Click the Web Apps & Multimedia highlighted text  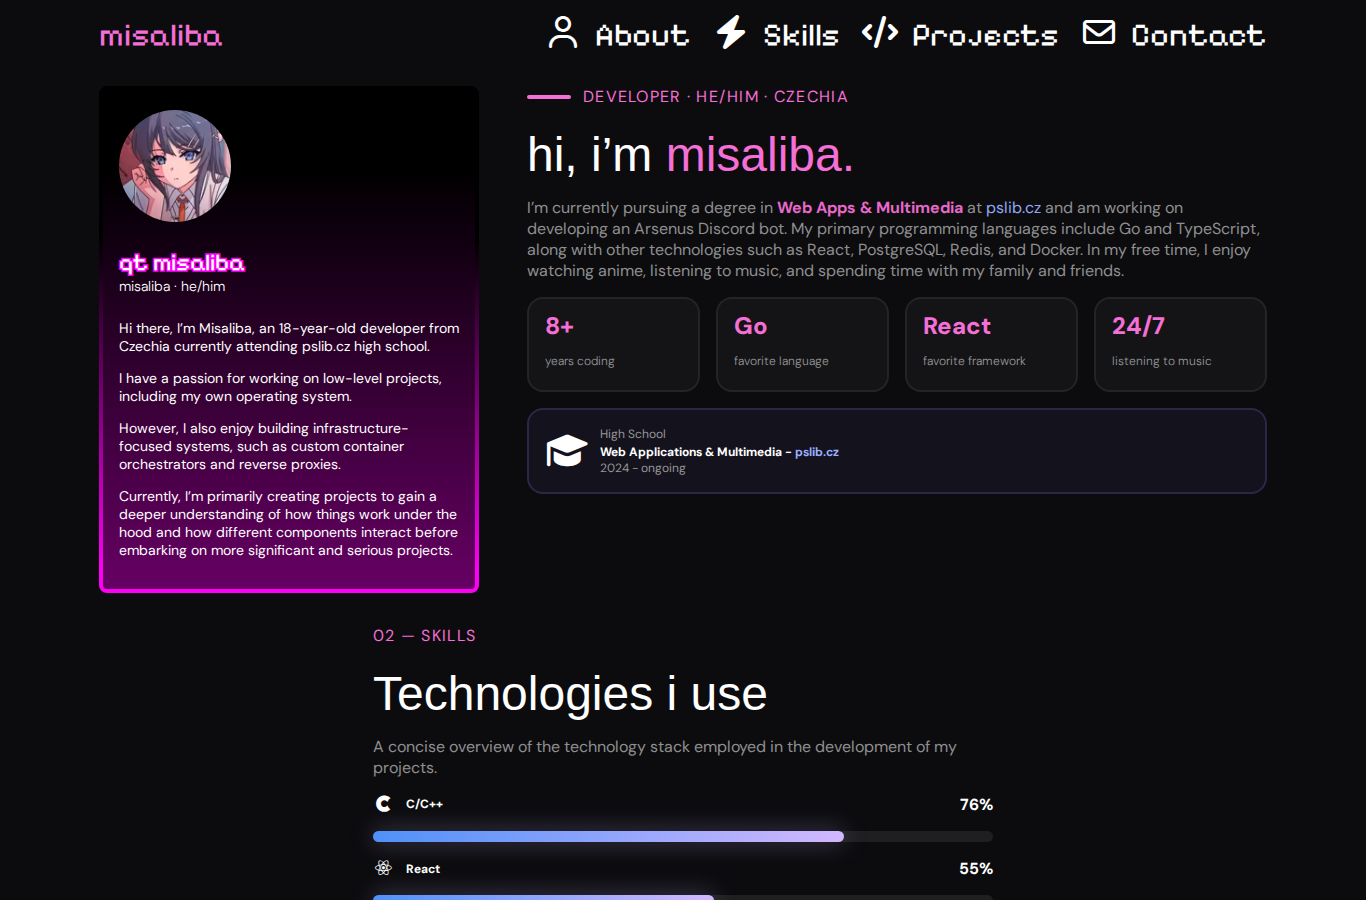click(870, 208)
